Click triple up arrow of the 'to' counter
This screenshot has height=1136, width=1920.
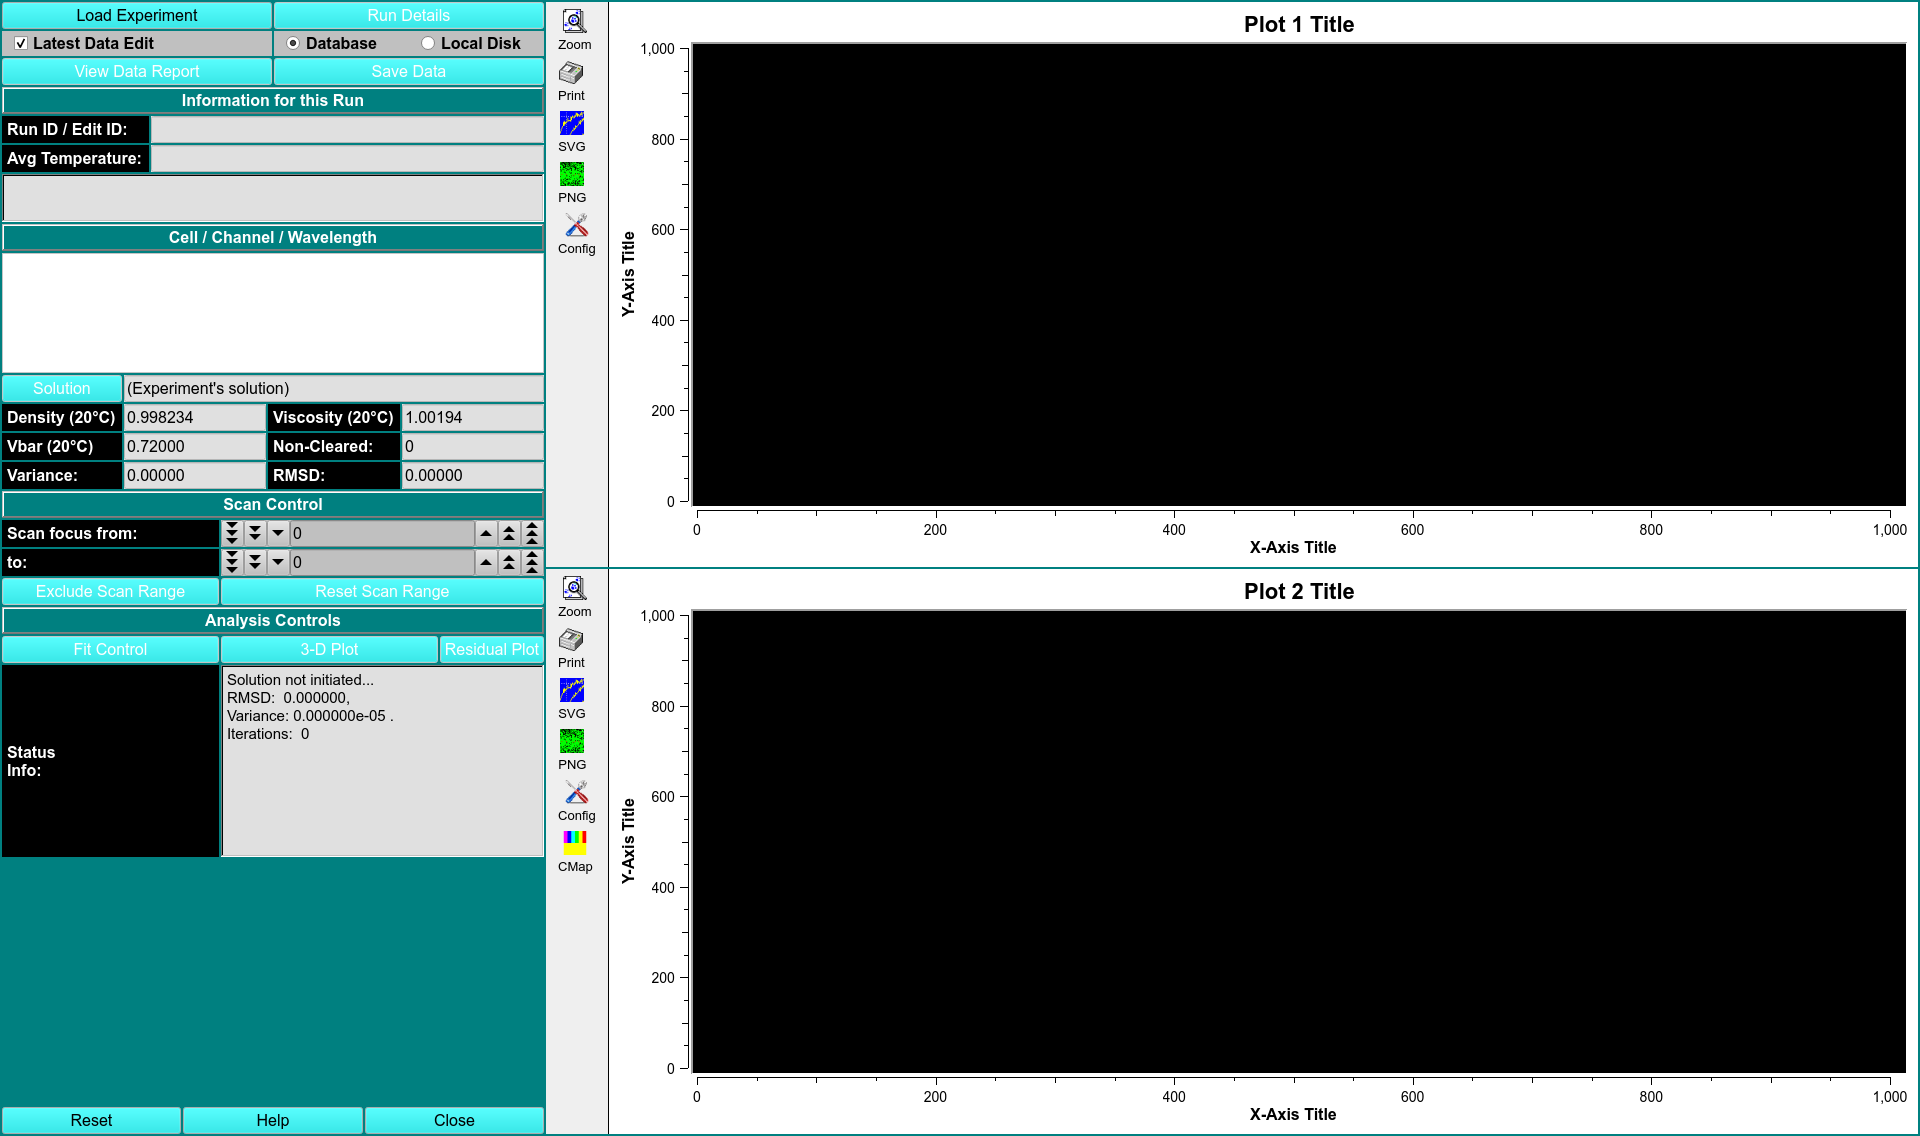(532, 563)
